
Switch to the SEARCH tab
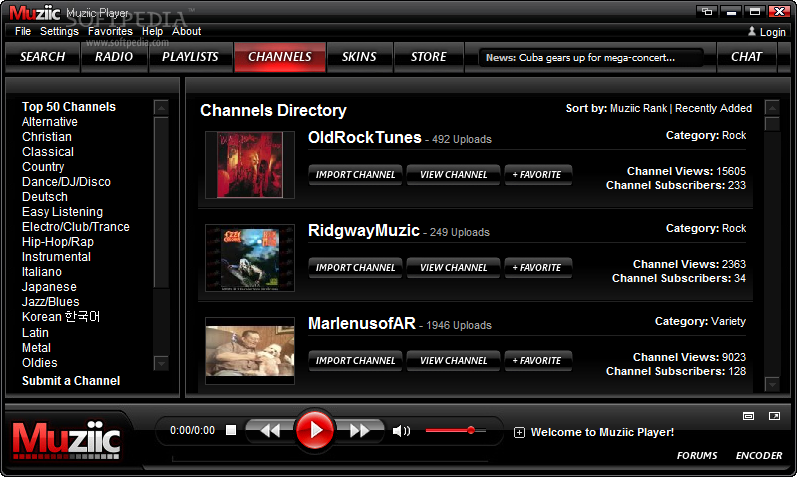[43, 57]
